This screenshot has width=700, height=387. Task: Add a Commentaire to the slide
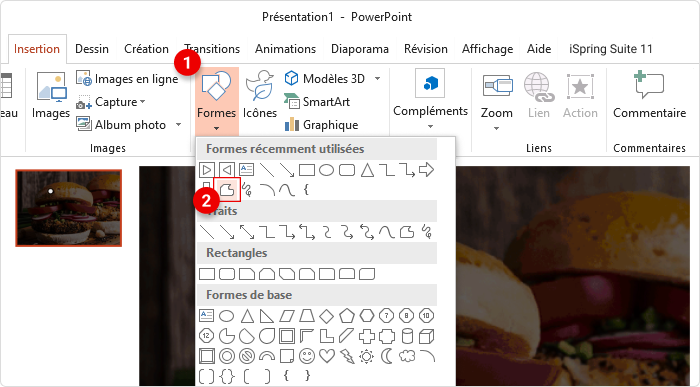click(x=650, y=95)
